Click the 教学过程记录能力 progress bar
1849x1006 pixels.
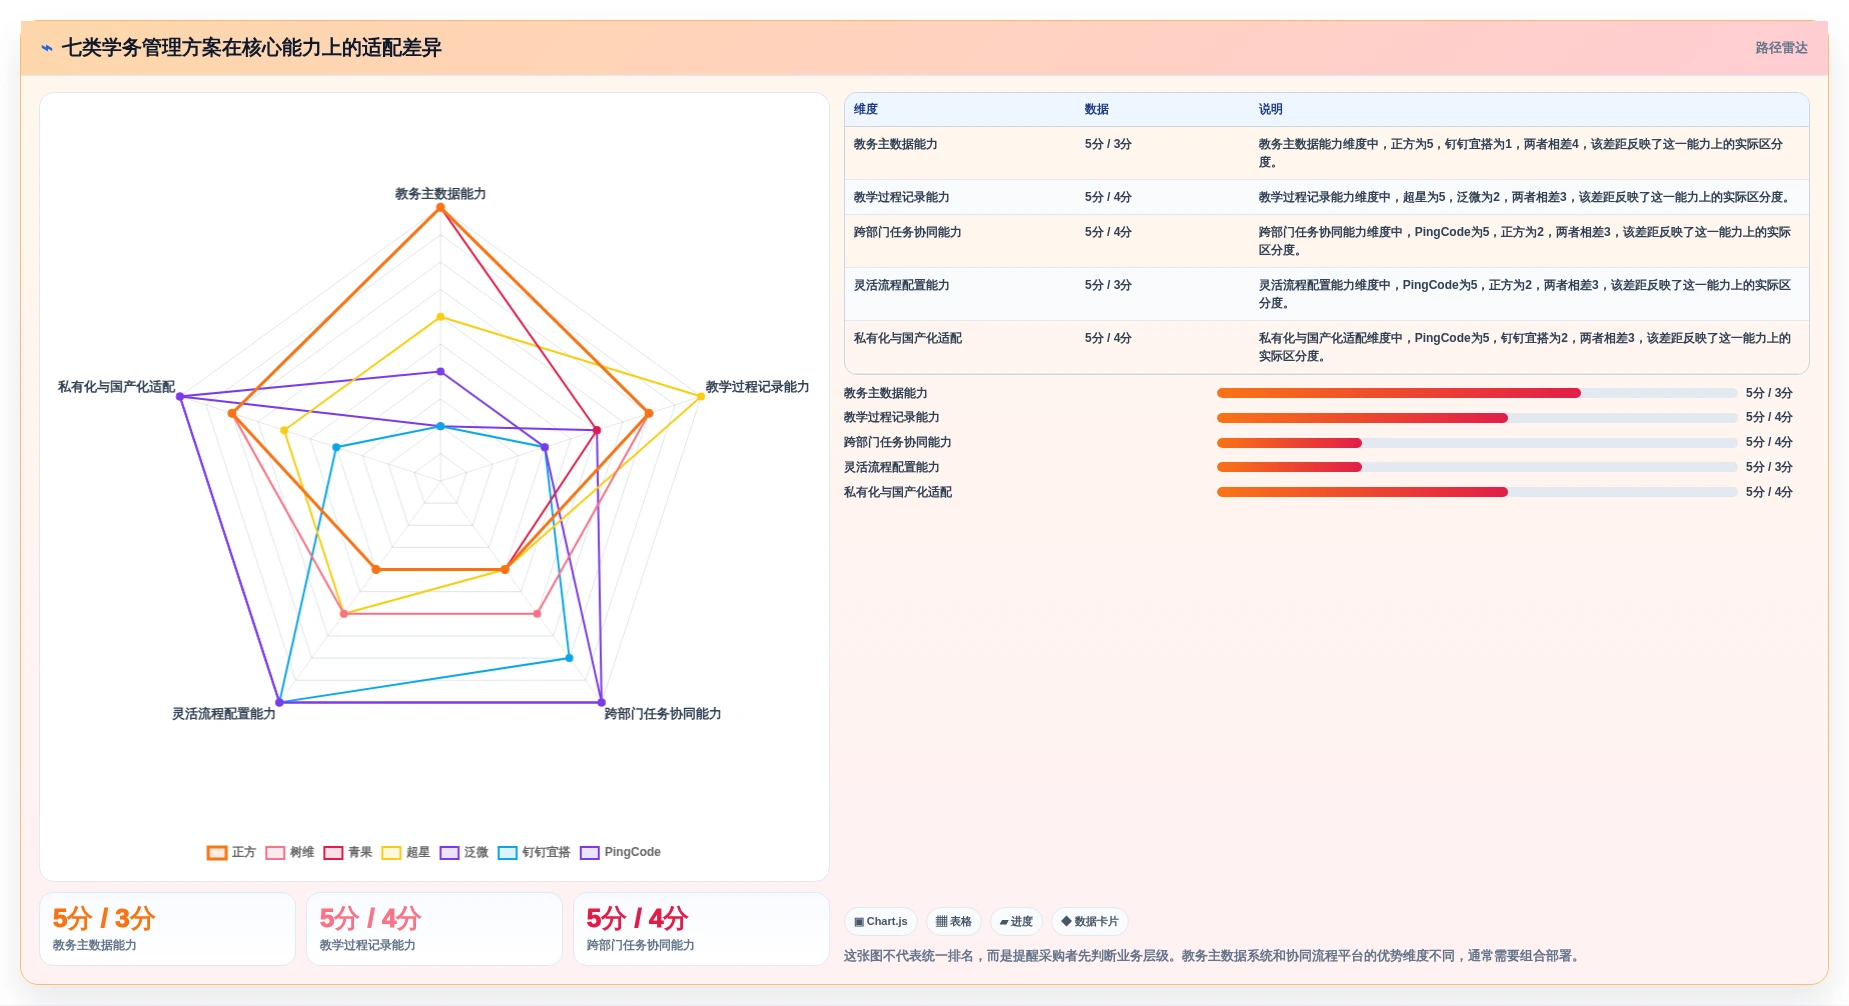1477,418
